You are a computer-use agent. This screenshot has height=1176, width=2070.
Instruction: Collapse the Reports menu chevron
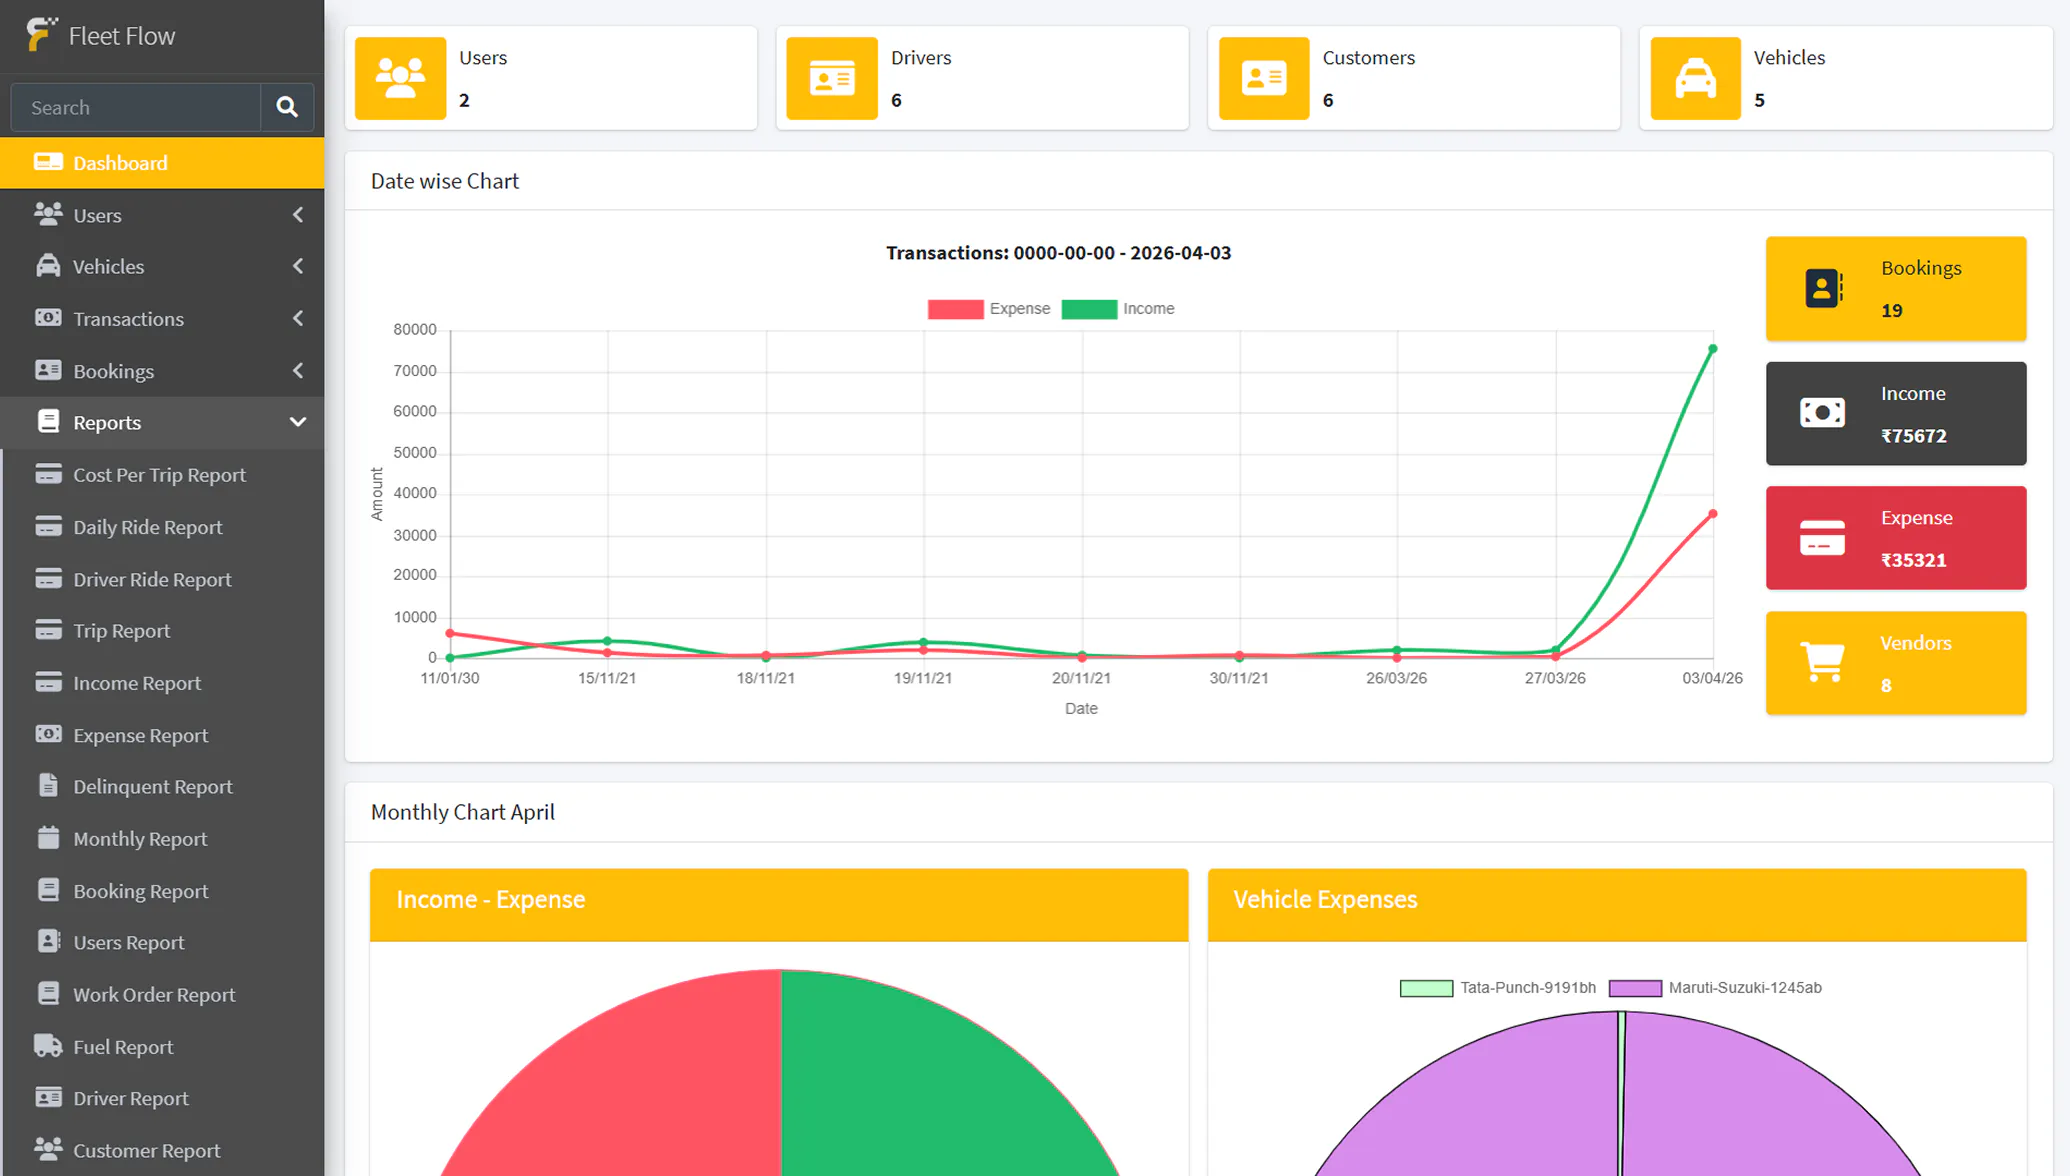[x=298, y=423]
